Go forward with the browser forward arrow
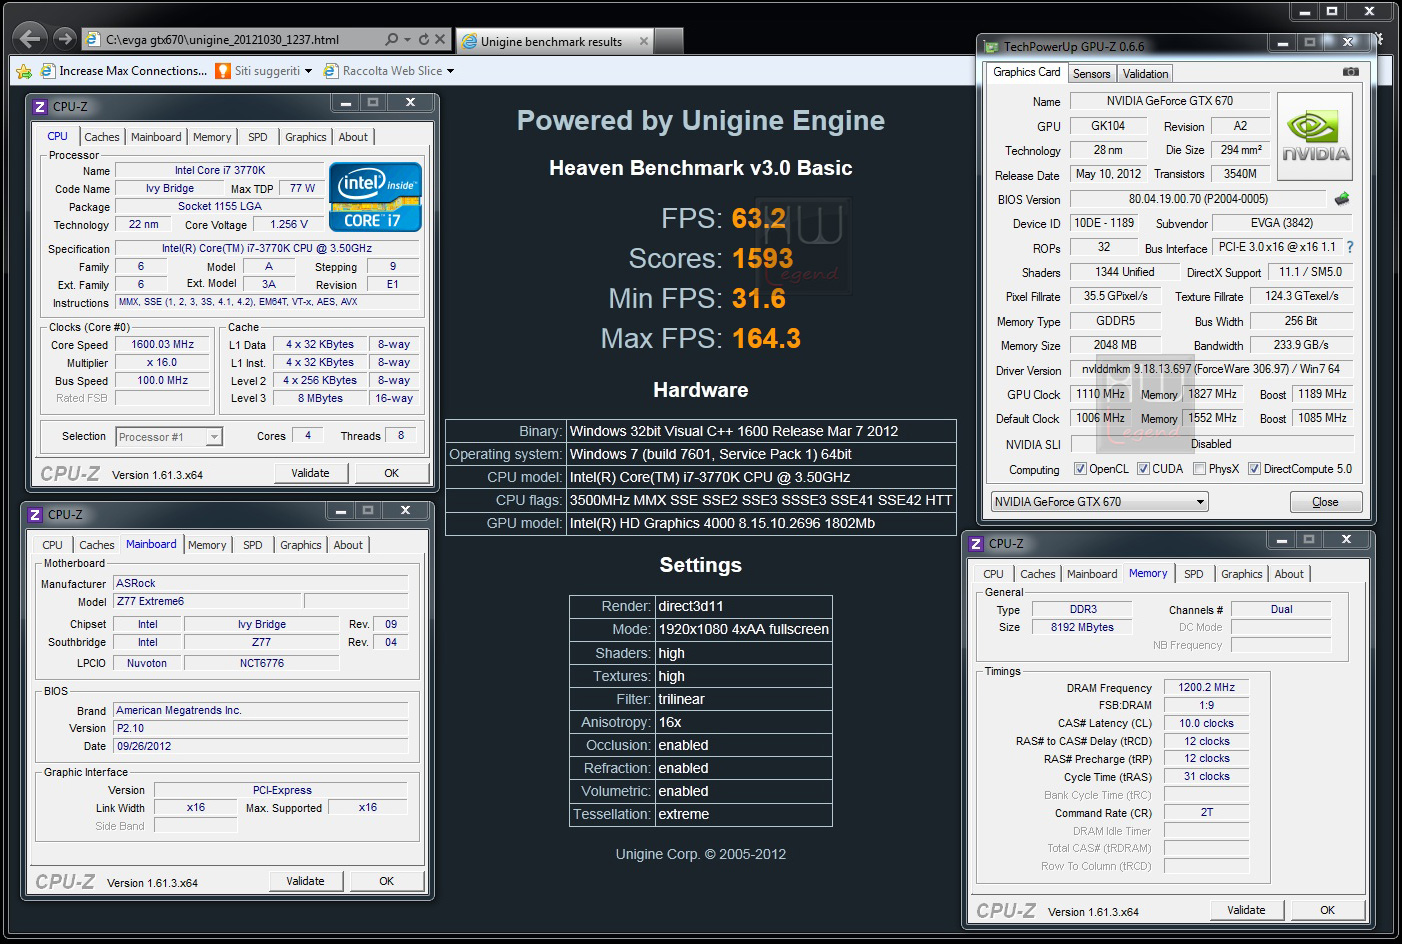 (65, 39)
